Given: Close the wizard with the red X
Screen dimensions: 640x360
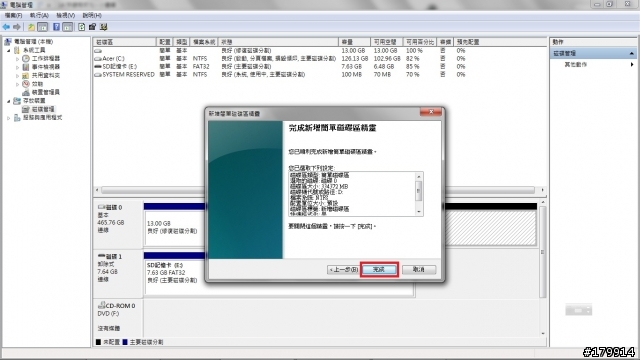Looking at the screenshot, I should pos(431,112).
